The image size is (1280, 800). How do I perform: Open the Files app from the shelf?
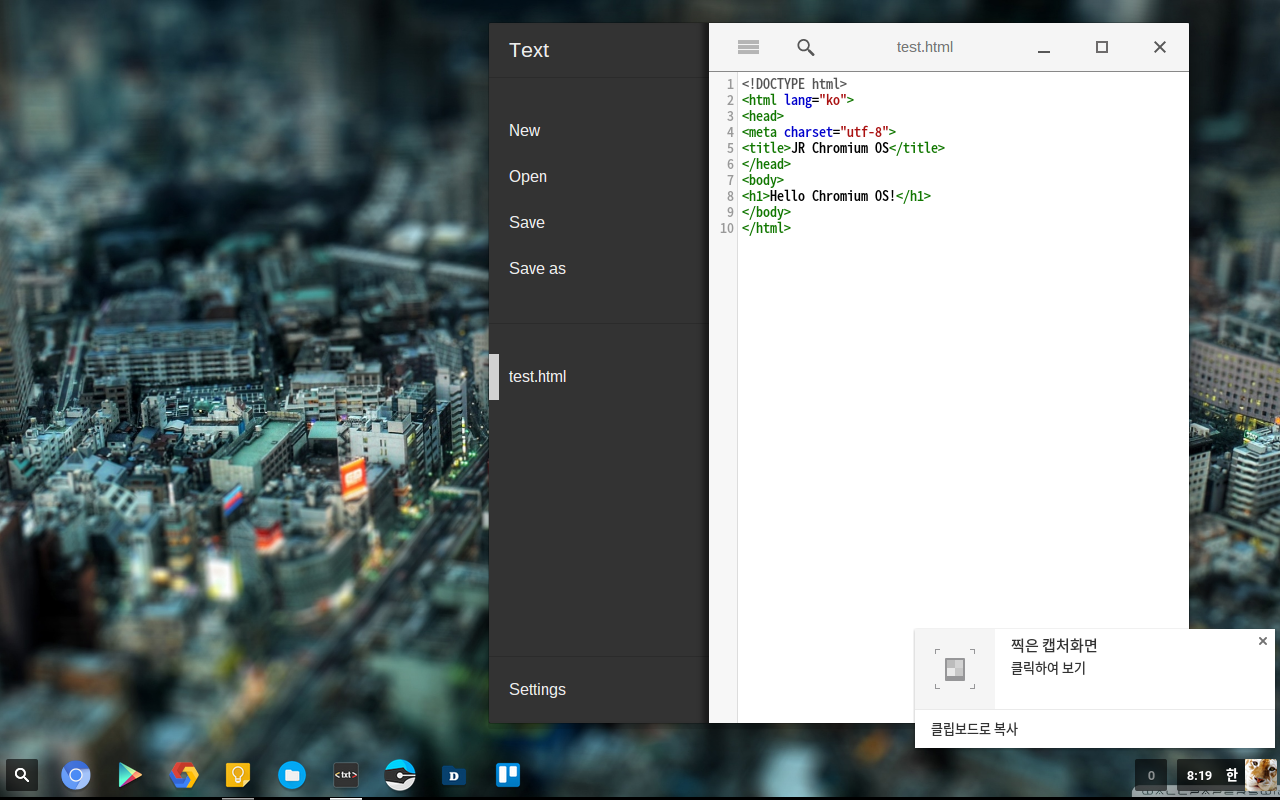tap(292, 775)
